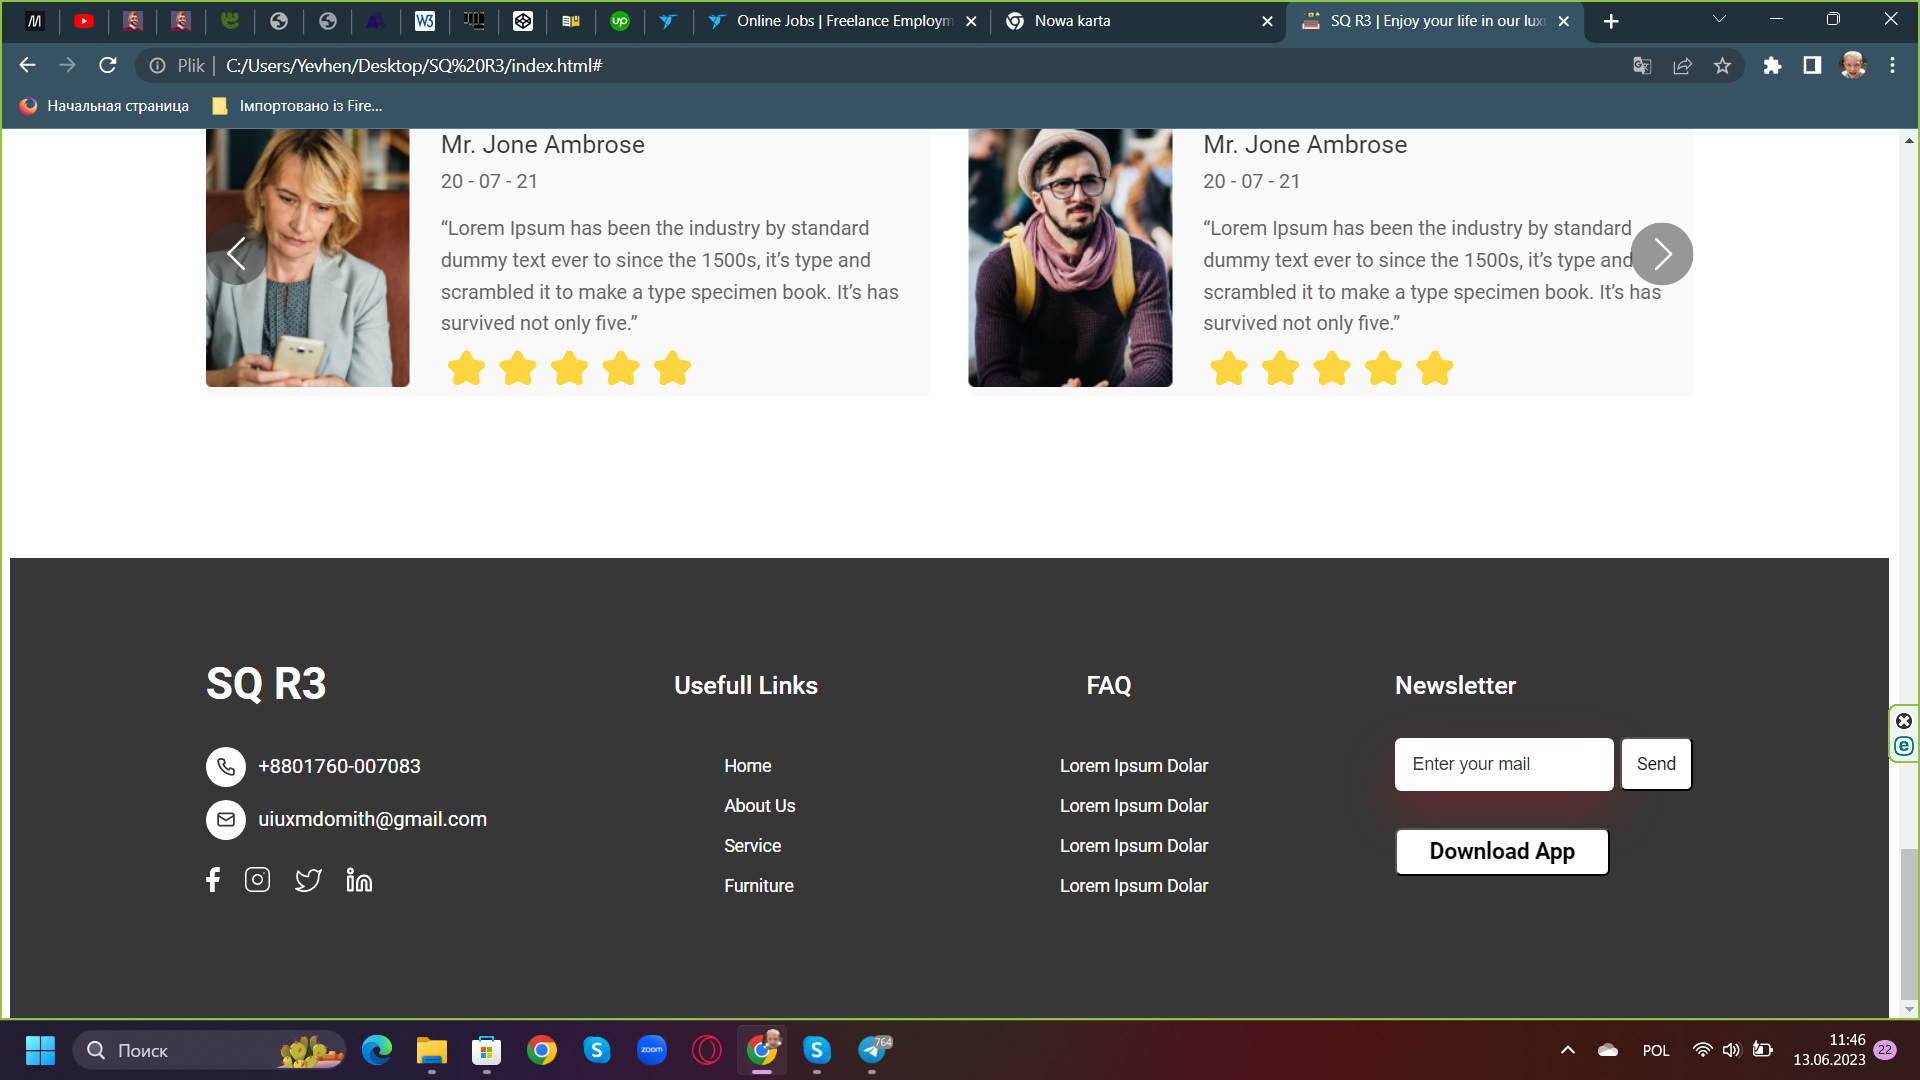Click the SQ R3 footer logo
Viewport: 1920px width, 1080px height.
266,685
